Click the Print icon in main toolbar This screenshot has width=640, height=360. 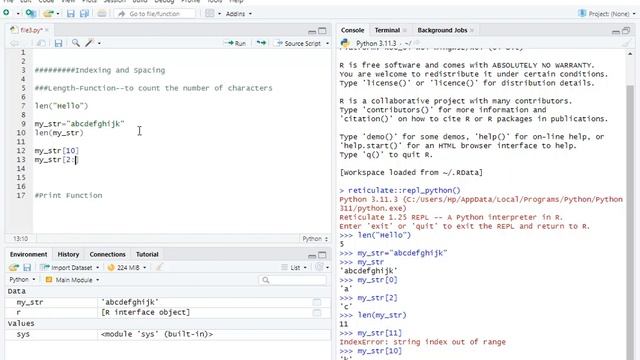(x=102, y=13)
